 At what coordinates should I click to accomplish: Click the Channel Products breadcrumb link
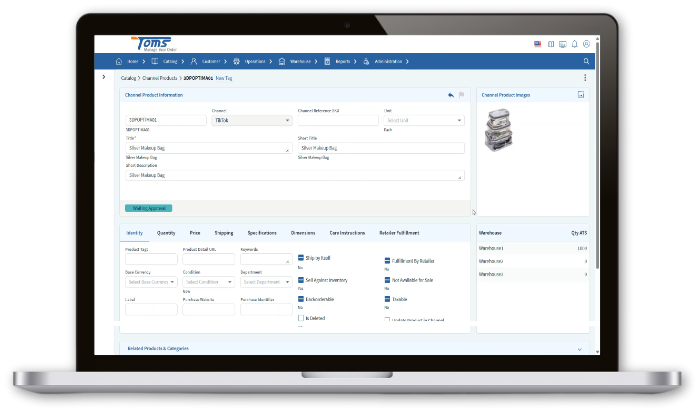coord(160,77)
